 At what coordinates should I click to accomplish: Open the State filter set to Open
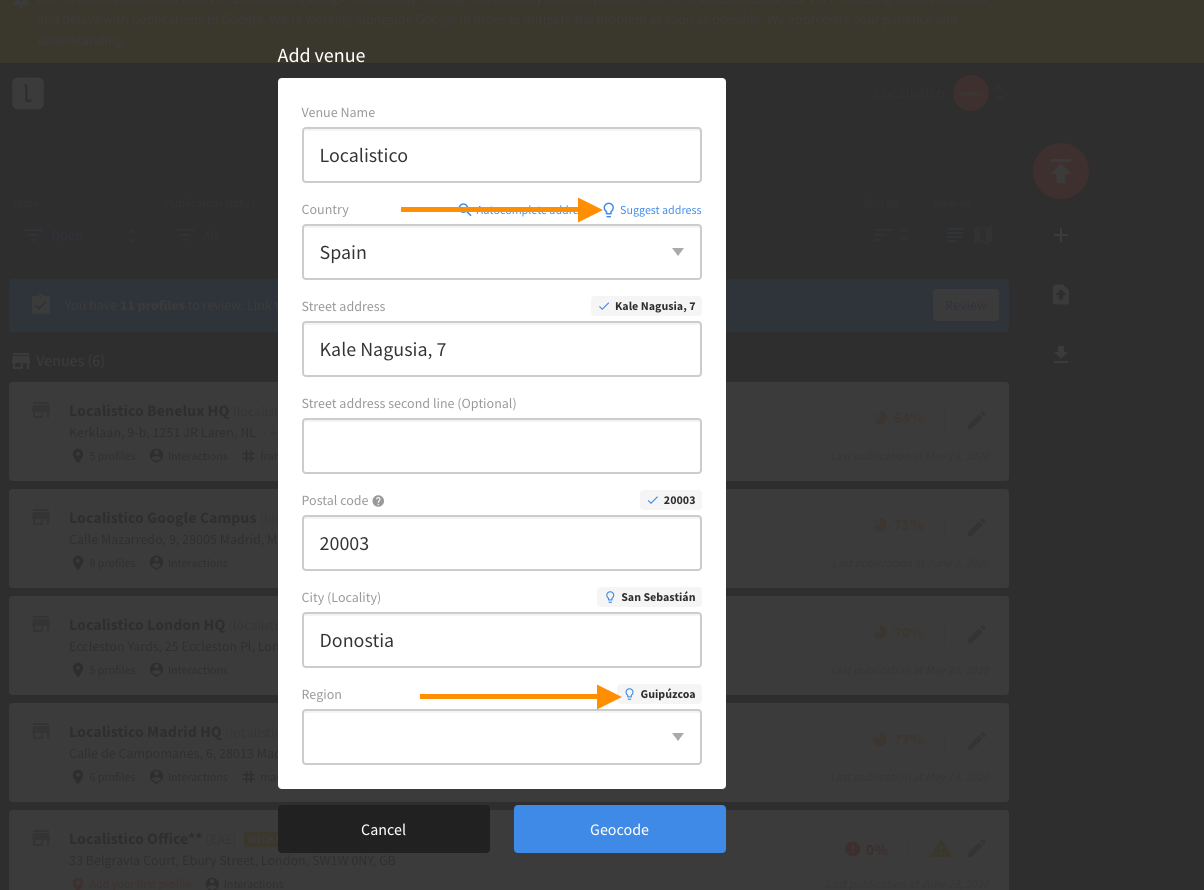pyautogui.click(x=80, y=235)
